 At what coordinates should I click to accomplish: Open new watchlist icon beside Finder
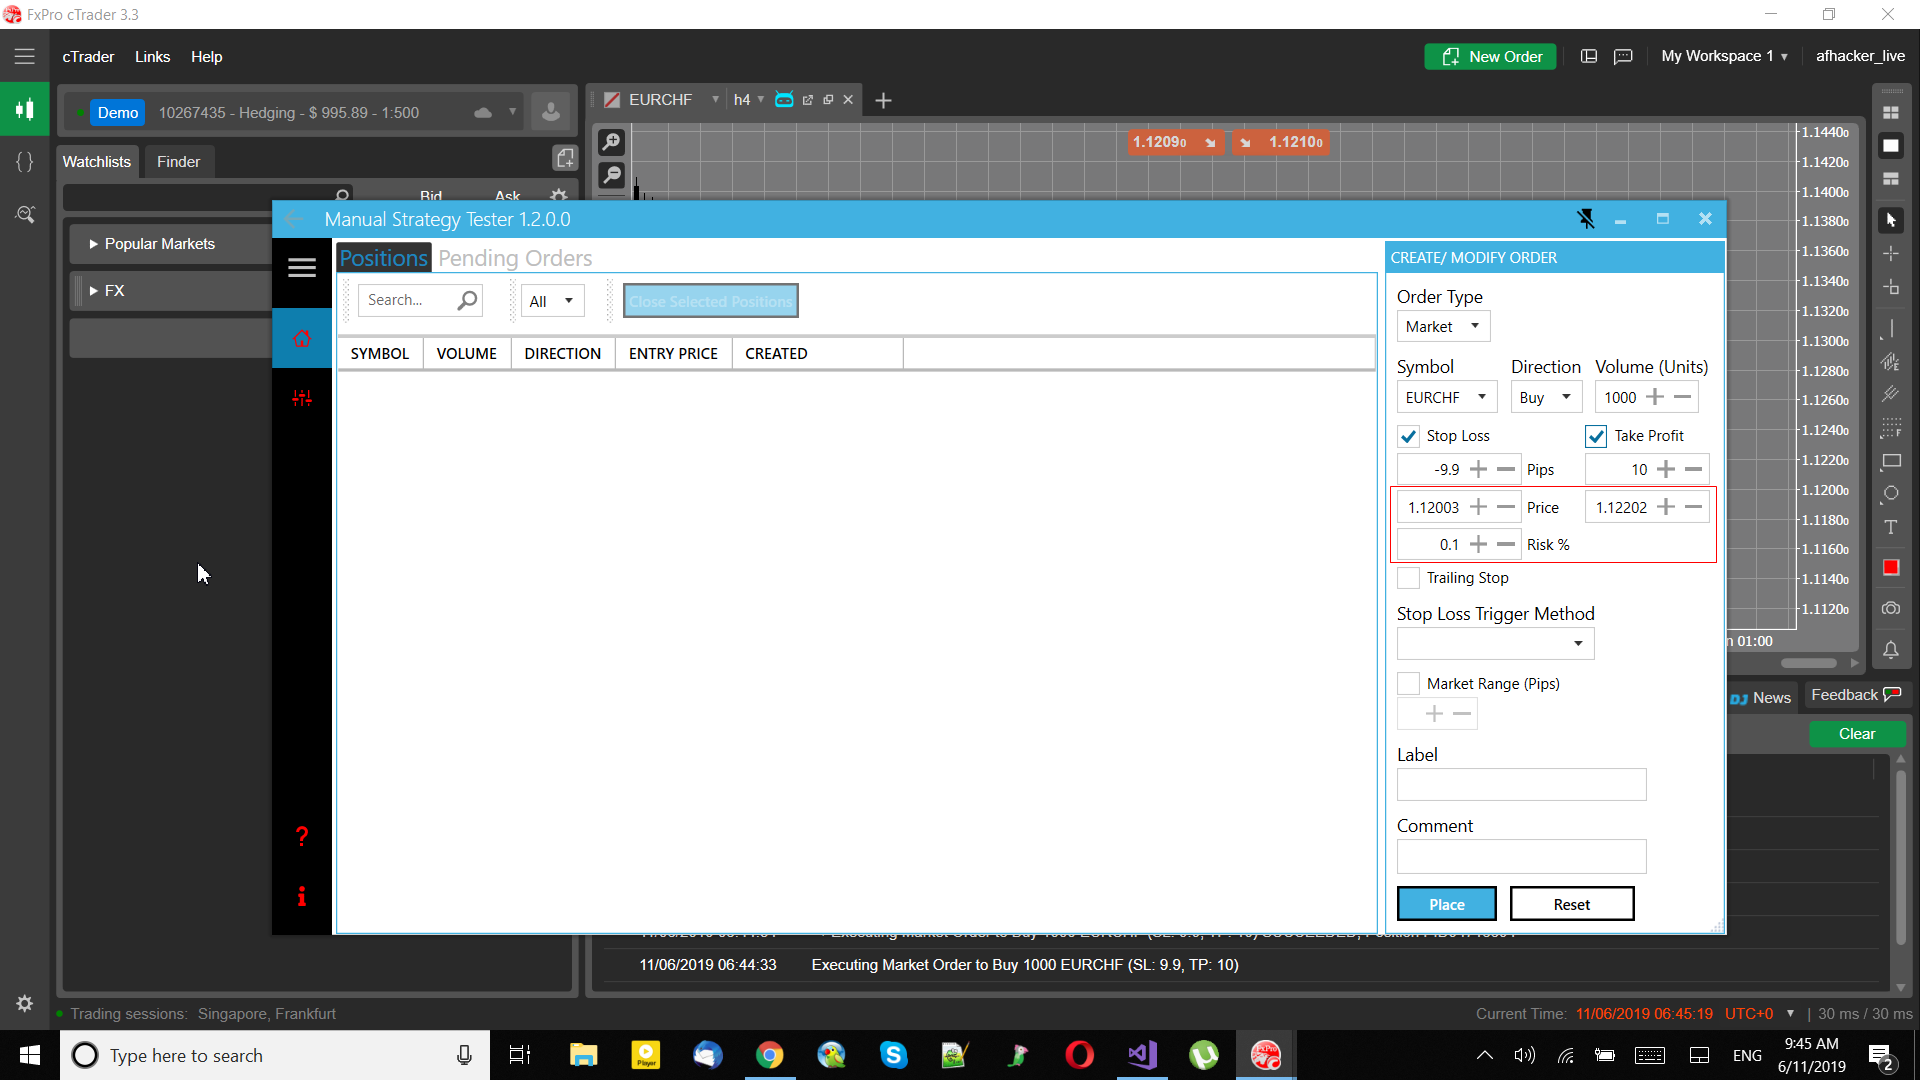(565, 158)
